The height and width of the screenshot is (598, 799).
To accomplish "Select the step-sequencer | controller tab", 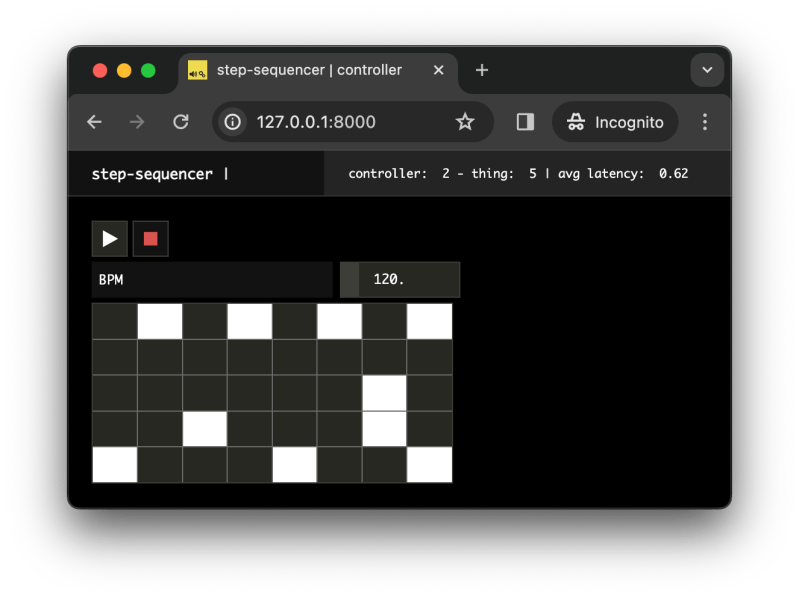I will [318, 70].
